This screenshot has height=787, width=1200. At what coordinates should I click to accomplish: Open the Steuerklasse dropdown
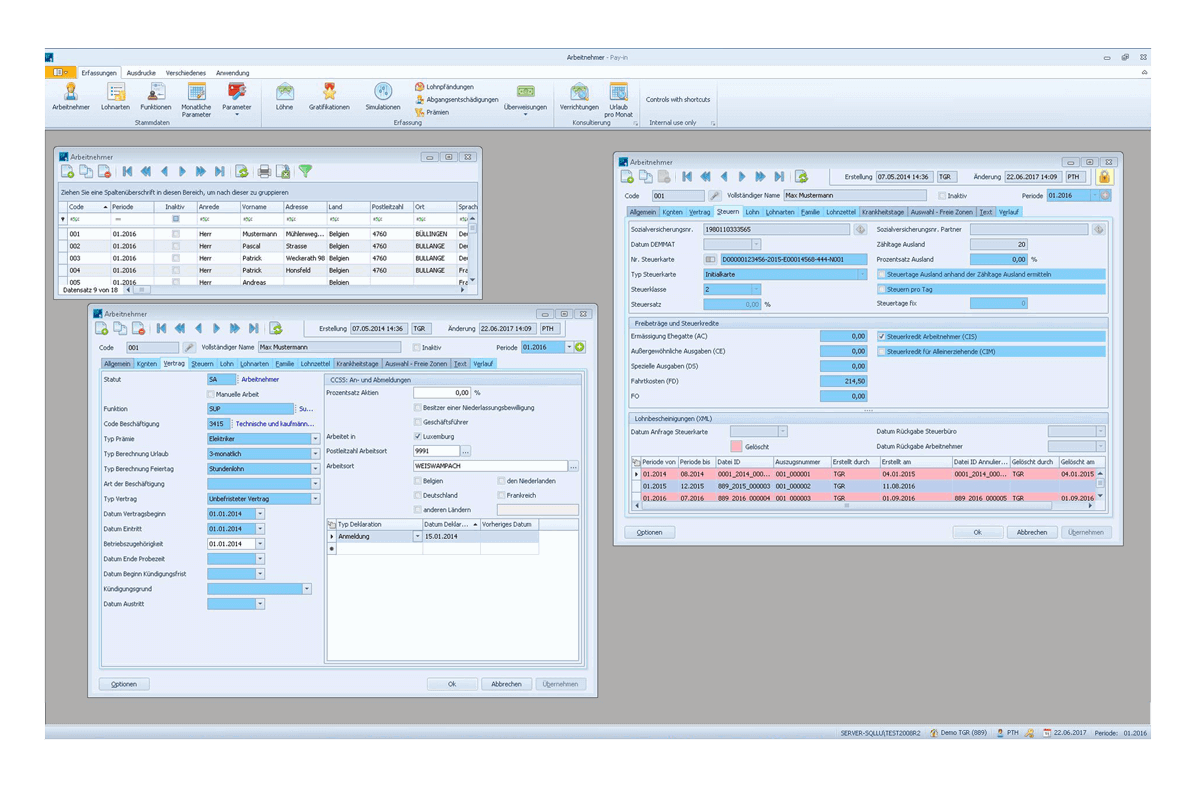(x=755, y=289)
